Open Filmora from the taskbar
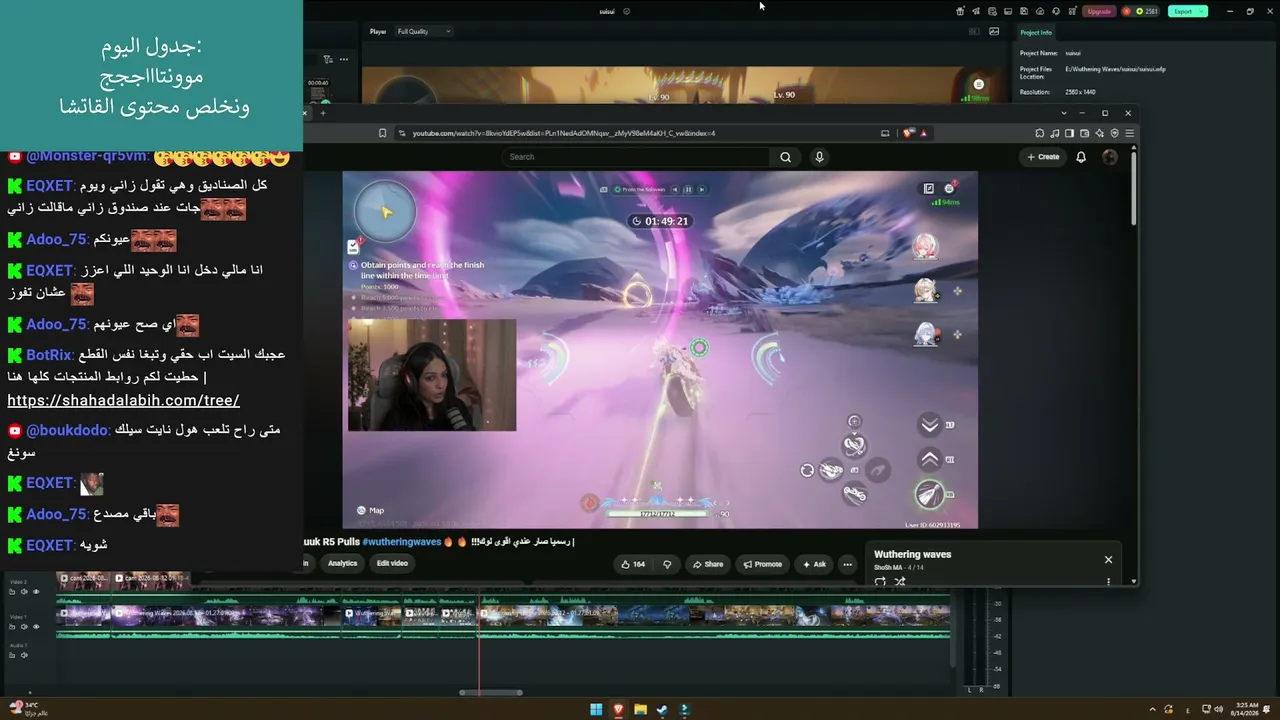The width and height of the screenshot is (1280, 720). tap(684, 710)
